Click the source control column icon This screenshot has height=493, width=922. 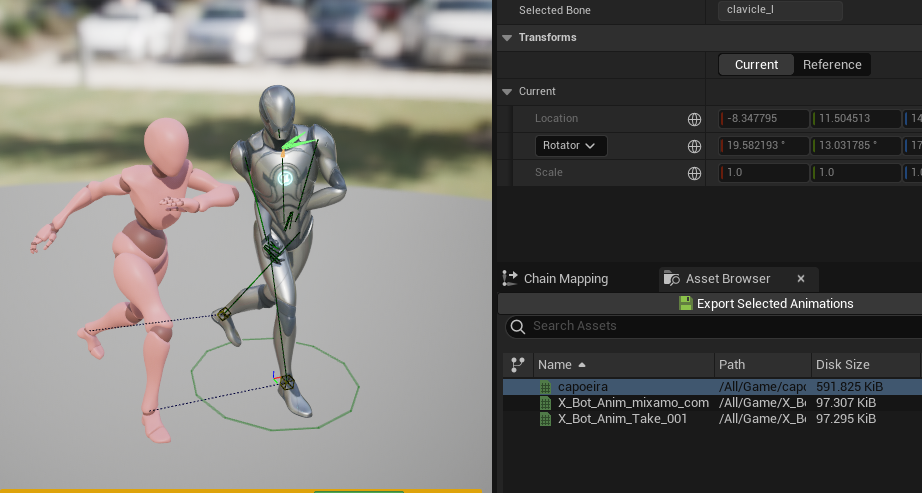click(x=517, y=365)
